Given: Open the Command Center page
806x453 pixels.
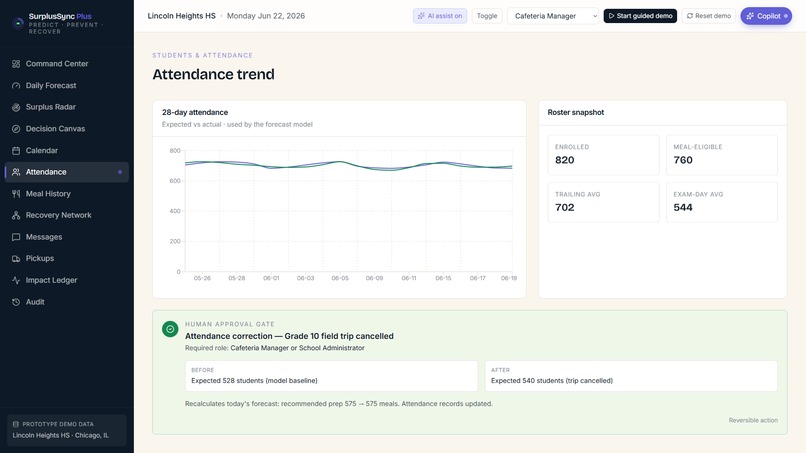Looking at the screenshot, I should (67, 64).
